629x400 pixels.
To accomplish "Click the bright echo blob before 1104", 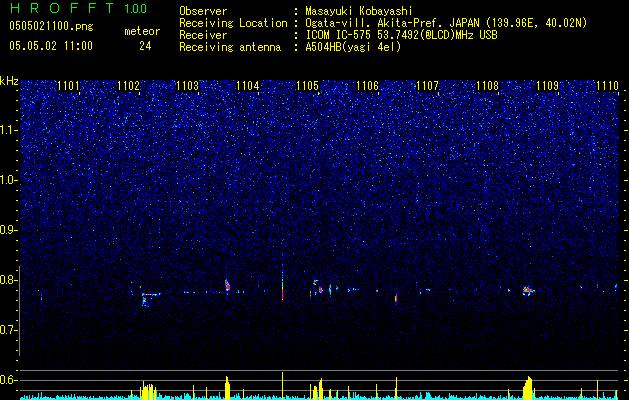I will click(x=227, y=285).
